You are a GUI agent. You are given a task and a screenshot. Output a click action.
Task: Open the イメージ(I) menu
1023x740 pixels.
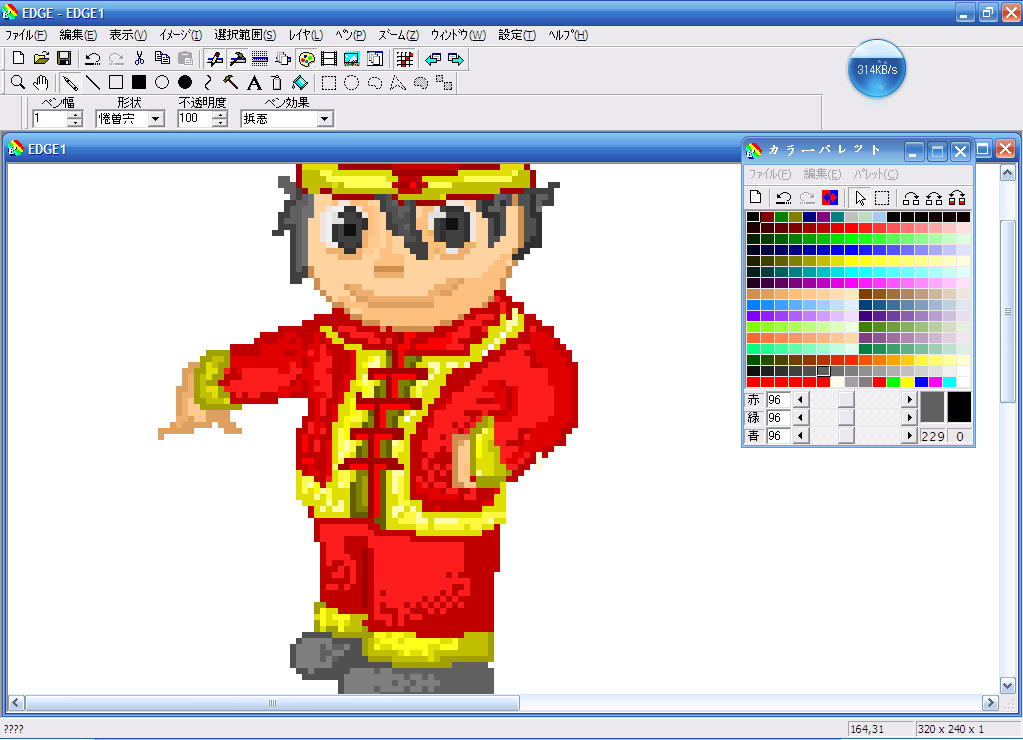[x=181, y=35]
